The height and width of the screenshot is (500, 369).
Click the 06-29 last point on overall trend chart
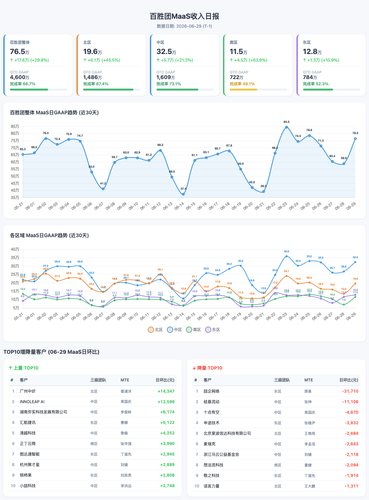(x=355, y=138)
